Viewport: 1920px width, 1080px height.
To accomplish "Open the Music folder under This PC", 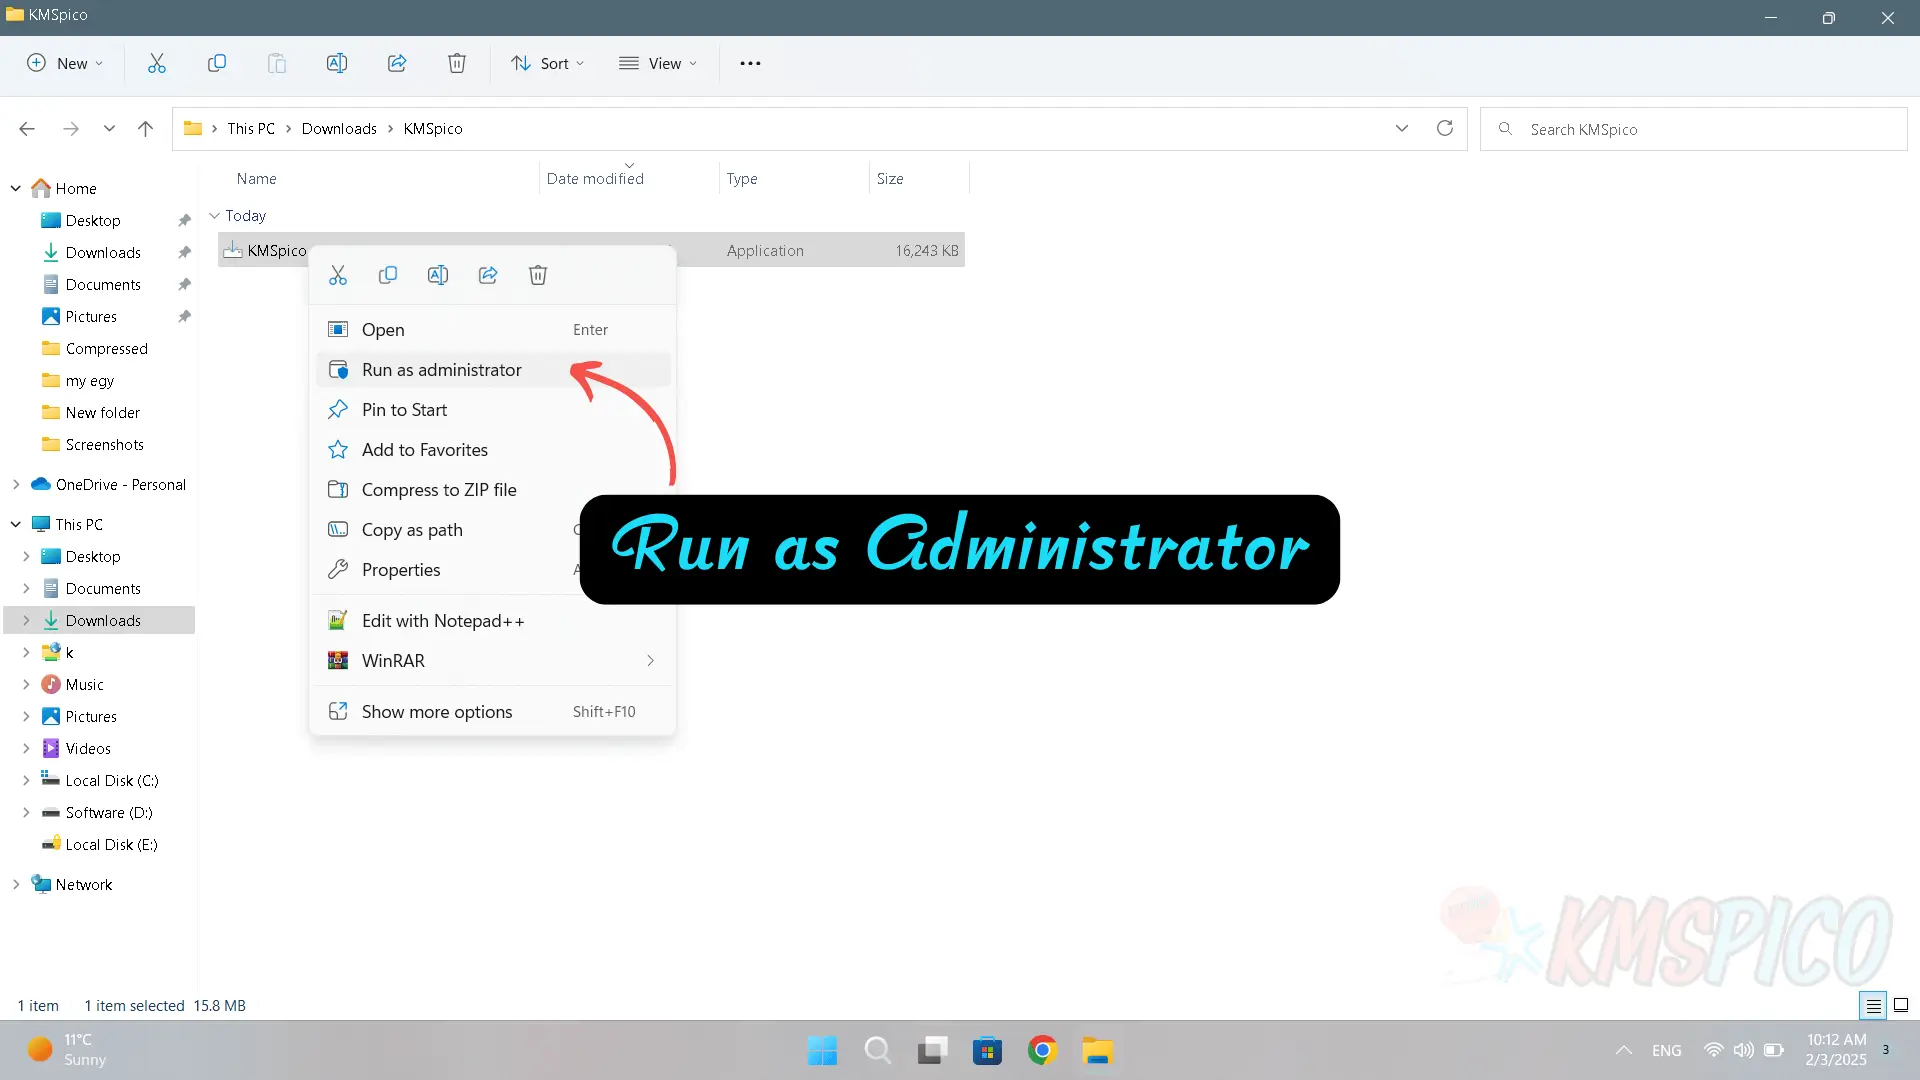I will pyautogui.click(x=84, y=684).
